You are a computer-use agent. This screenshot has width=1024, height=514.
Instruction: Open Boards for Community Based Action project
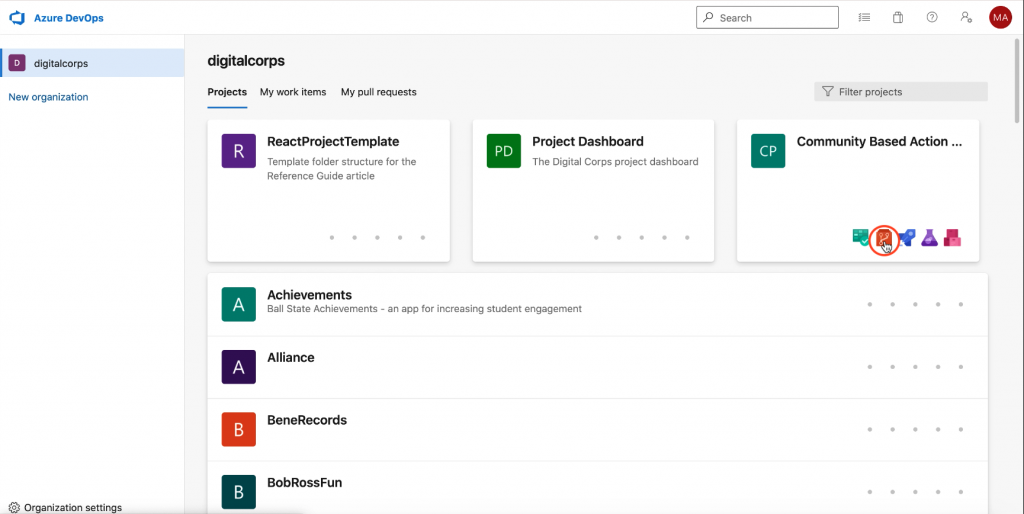[860, 237]
